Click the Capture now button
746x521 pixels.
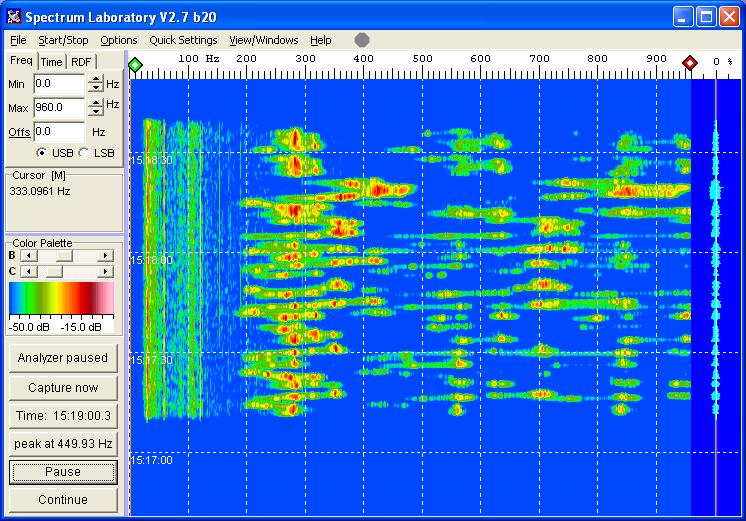(x=63, y=388)
